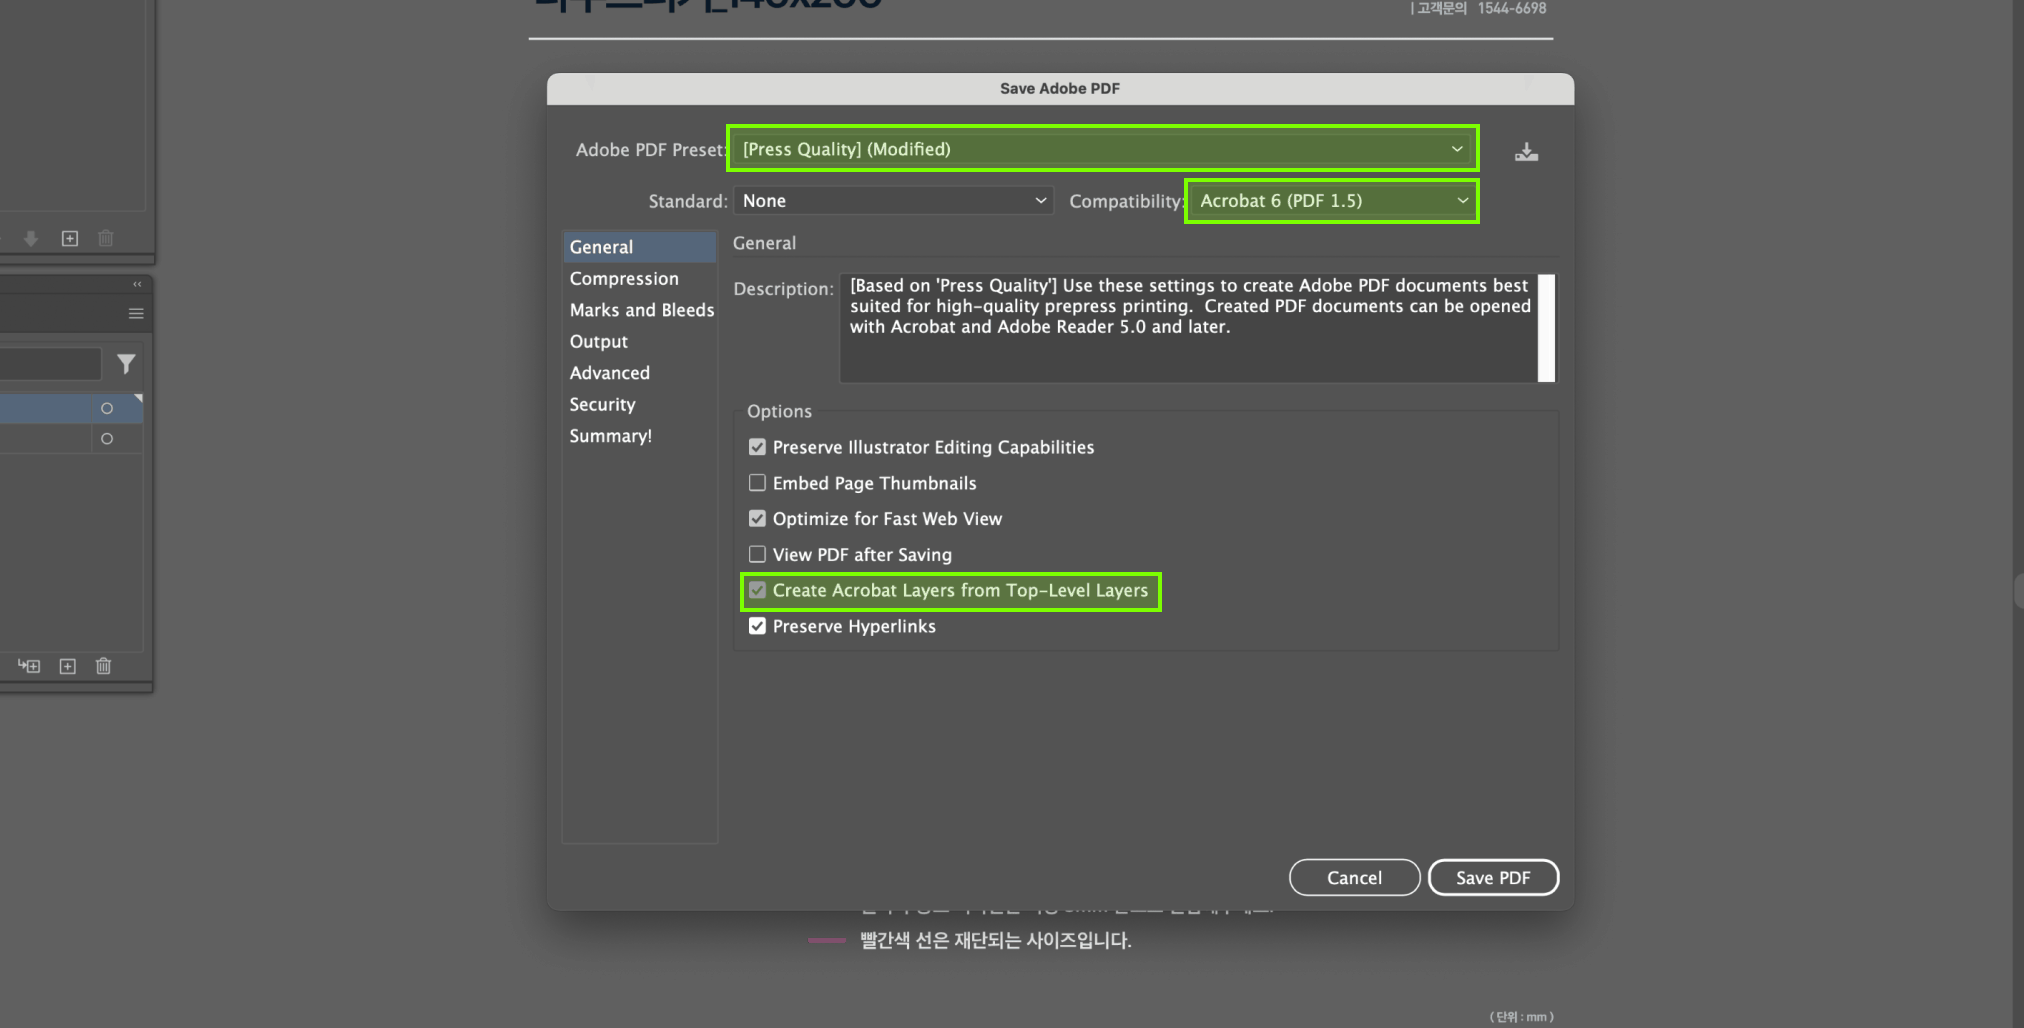2024x1028 pixels.
Task: Click the highlighted layer row in Layers panel
Action: [x=70, y=408]
